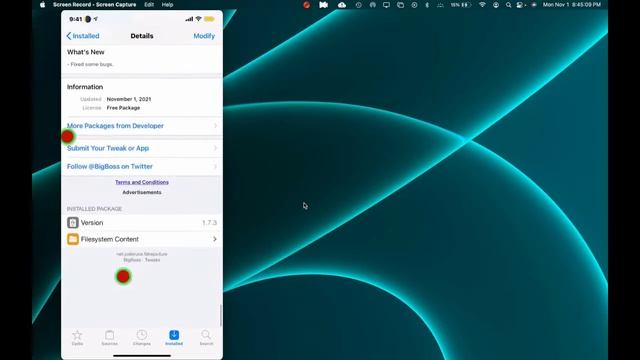Click the Version package icon
This screenshot has height=360, width=640.
73,222
